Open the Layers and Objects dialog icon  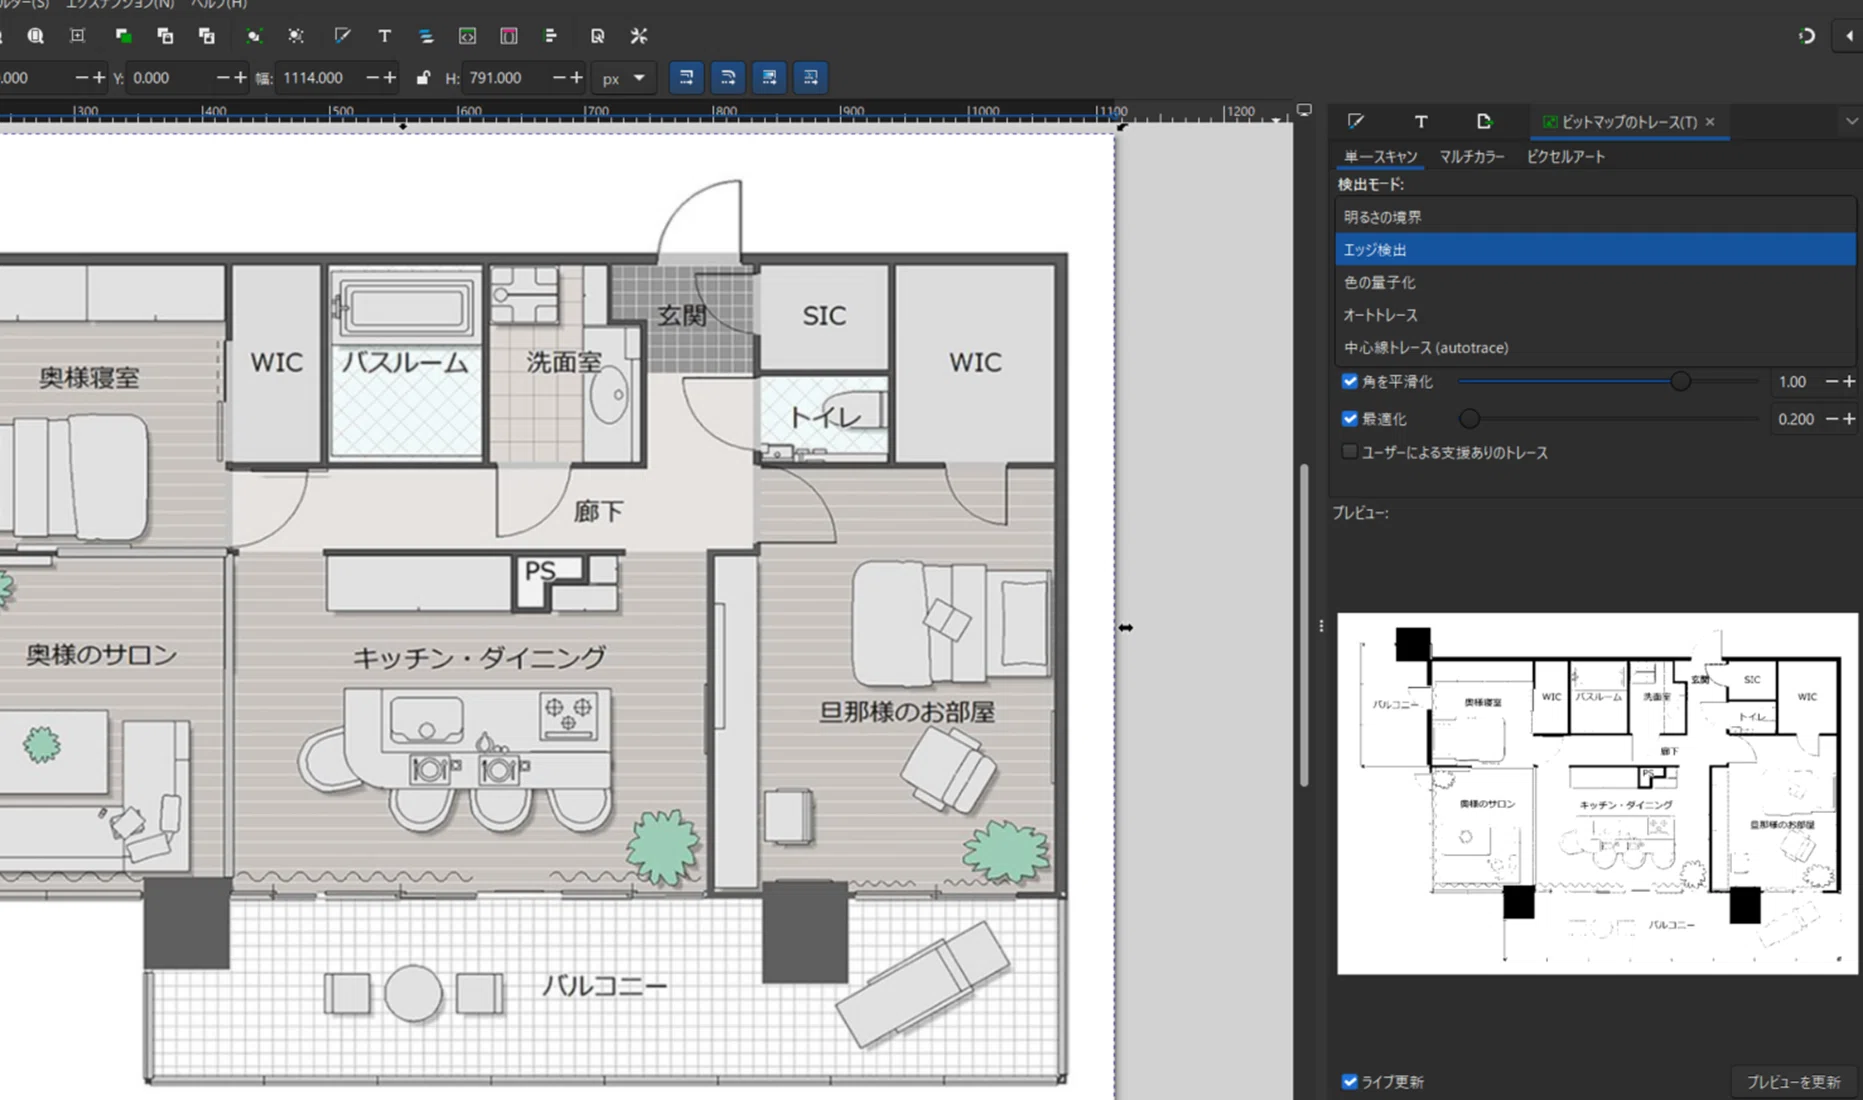[426, 36]
